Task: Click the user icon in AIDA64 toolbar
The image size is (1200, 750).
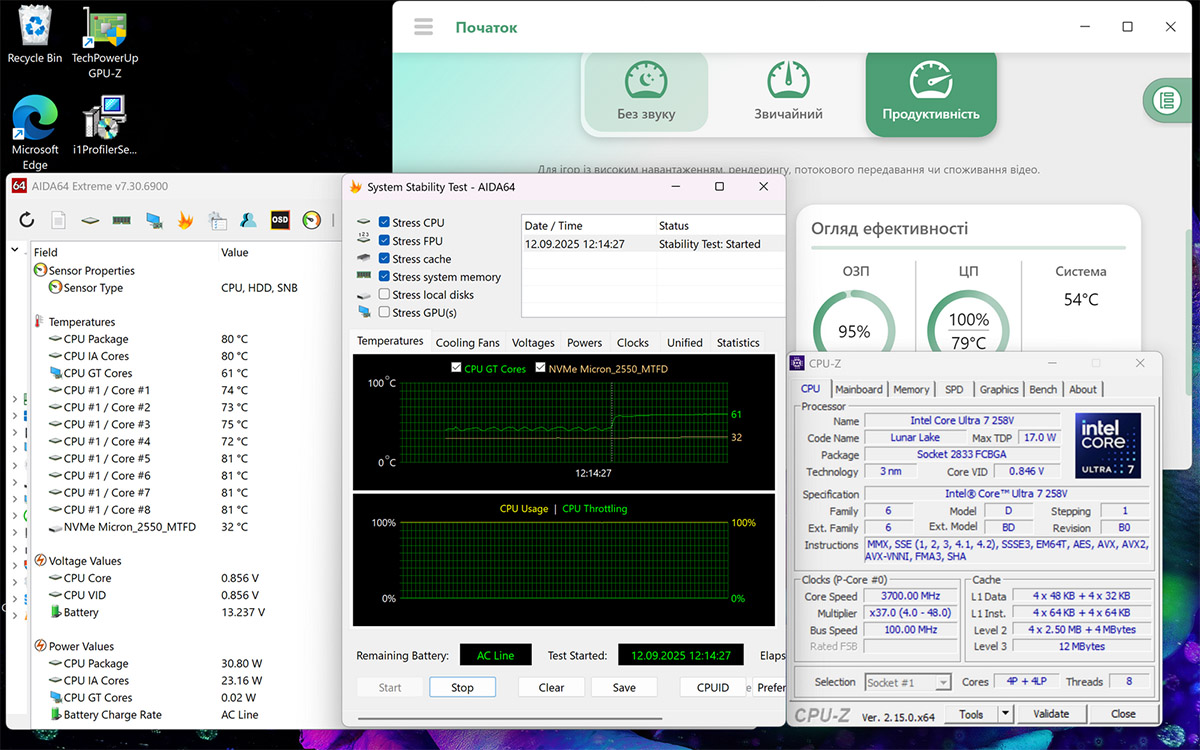Action: (x=250, y=220)
